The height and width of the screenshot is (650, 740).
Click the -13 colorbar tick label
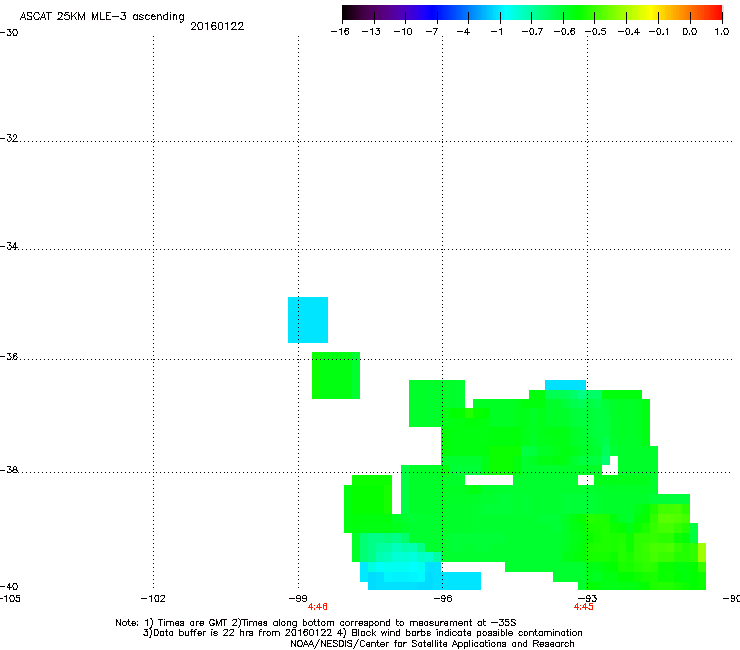[x=371, y=32]
